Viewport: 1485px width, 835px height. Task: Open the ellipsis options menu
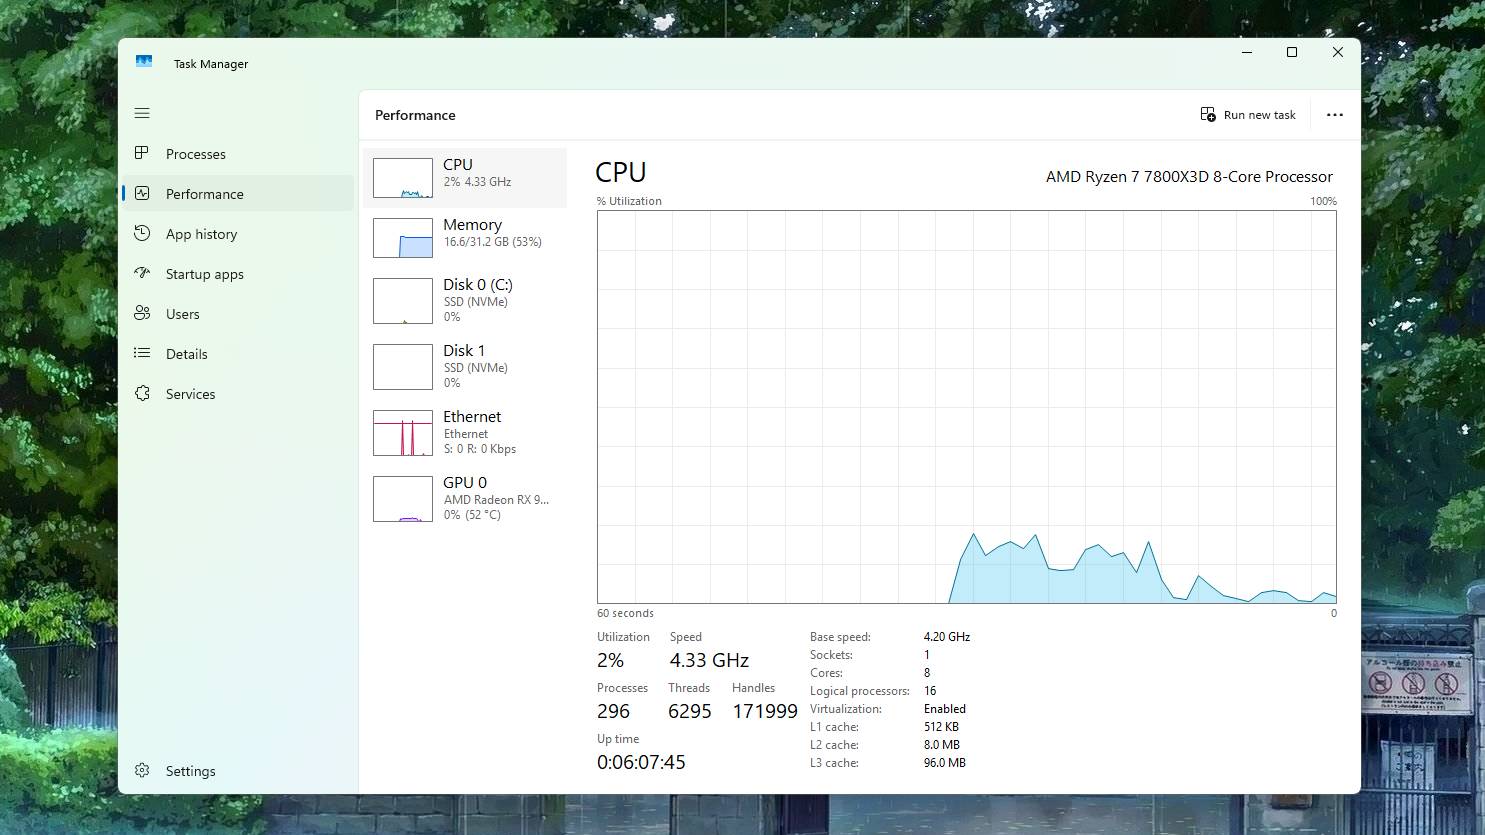(1335, 114)
